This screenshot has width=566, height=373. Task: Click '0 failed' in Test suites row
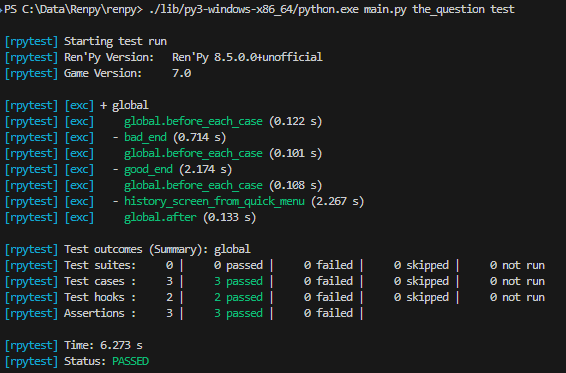point(328,265)
